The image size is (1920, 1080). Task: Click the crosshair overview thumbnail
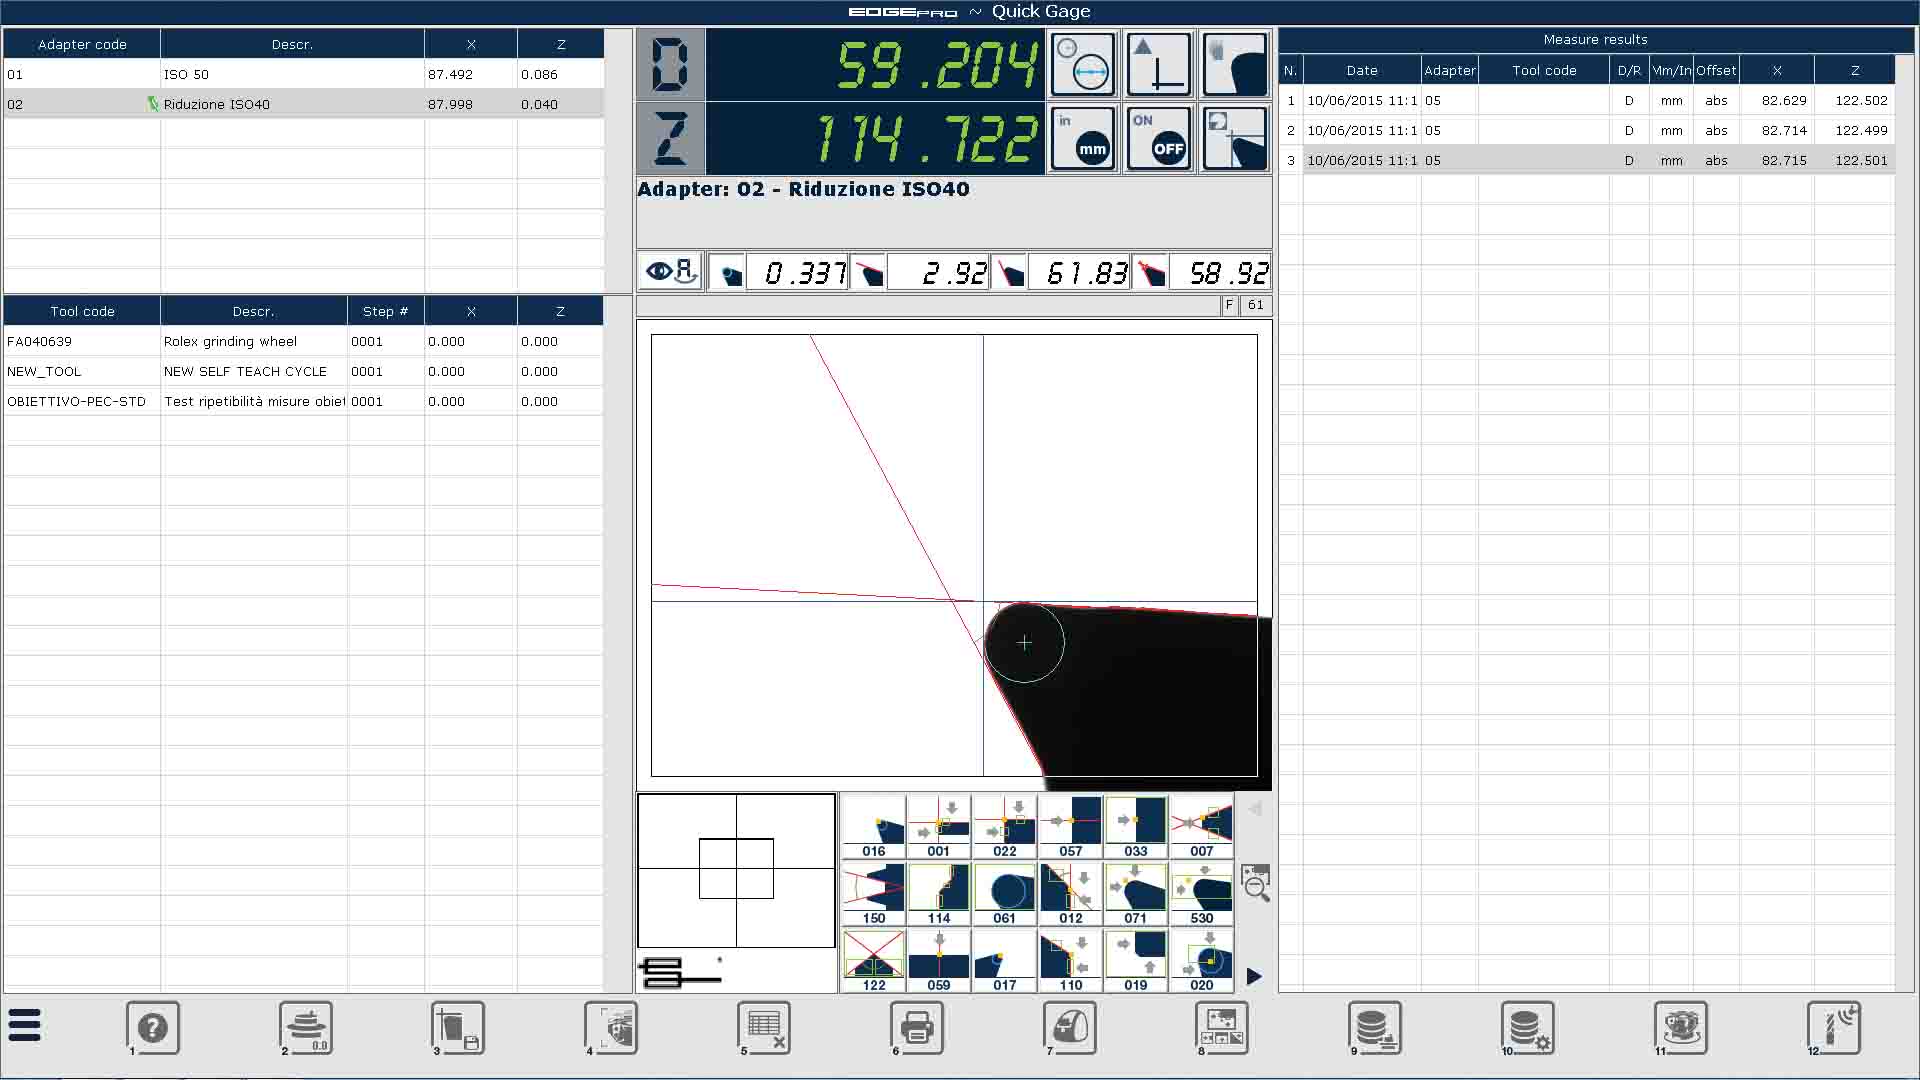tap(736, 869)
